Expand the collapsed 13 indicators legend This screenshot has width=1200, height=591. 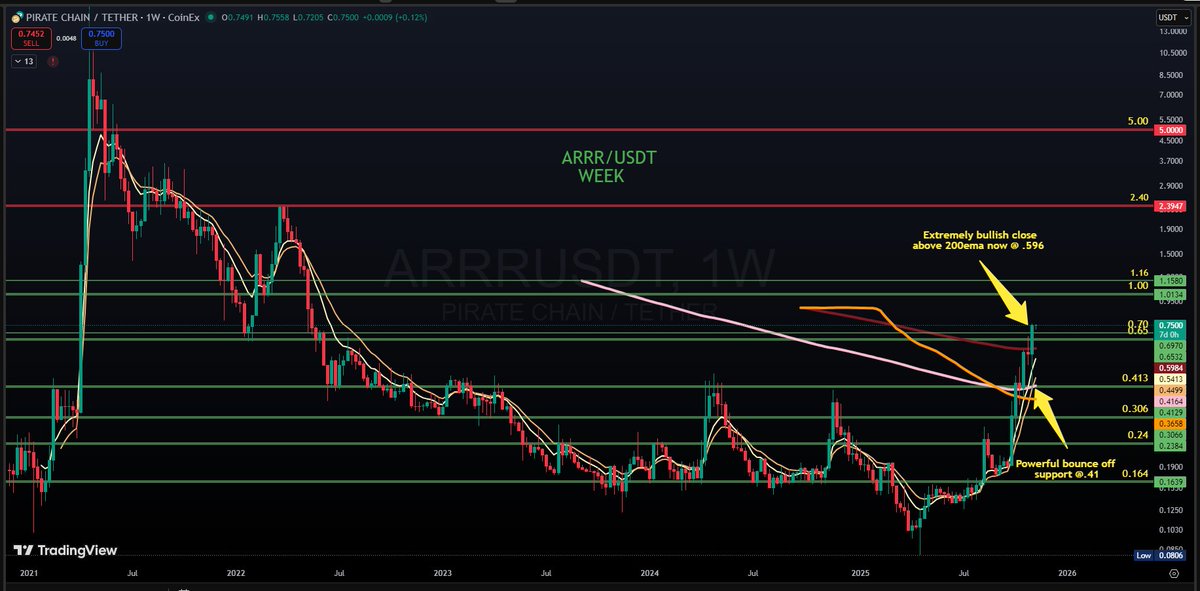click(x=23, y=62)
